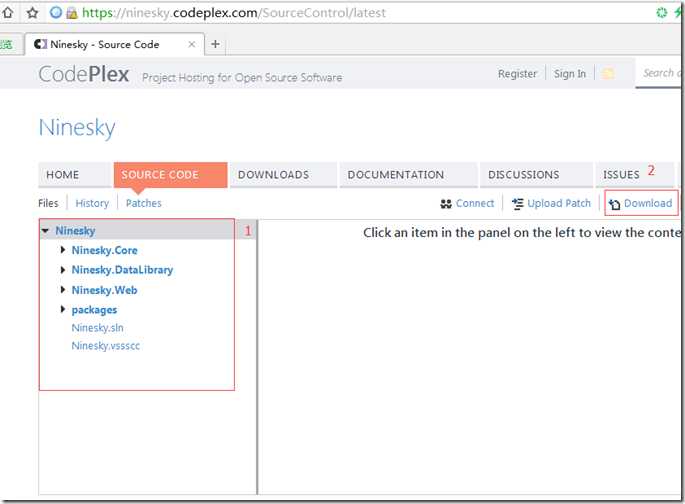Screen dimensions: 685x504
Task: Open a new browser tab with plus
Action: coord(215,44)
